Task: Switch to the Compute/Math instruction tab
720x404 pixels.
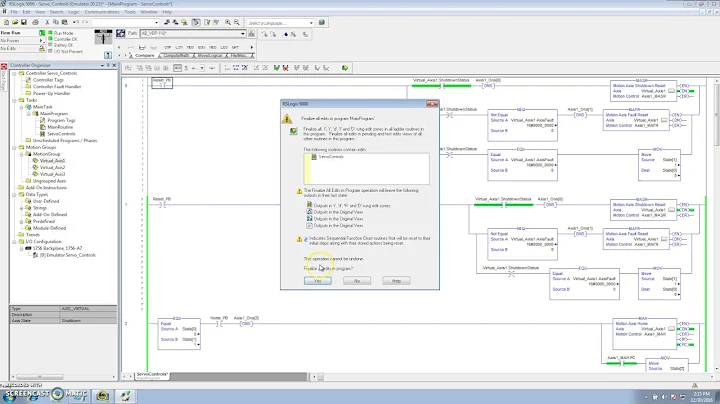Action: coord(176,56)
